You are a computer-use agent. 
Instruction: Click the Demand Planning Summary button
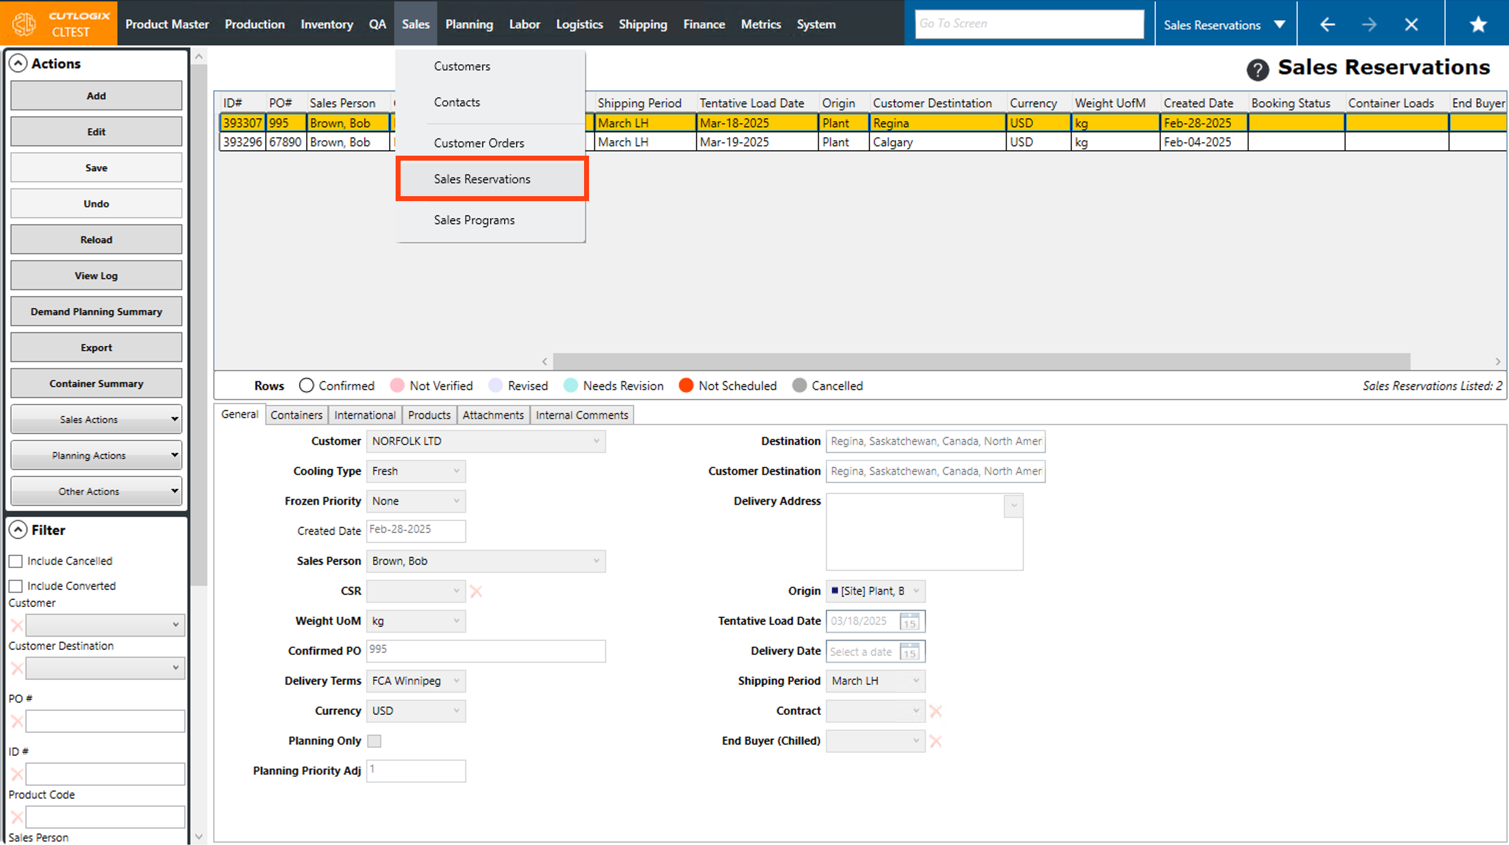(x=96, y=312)
